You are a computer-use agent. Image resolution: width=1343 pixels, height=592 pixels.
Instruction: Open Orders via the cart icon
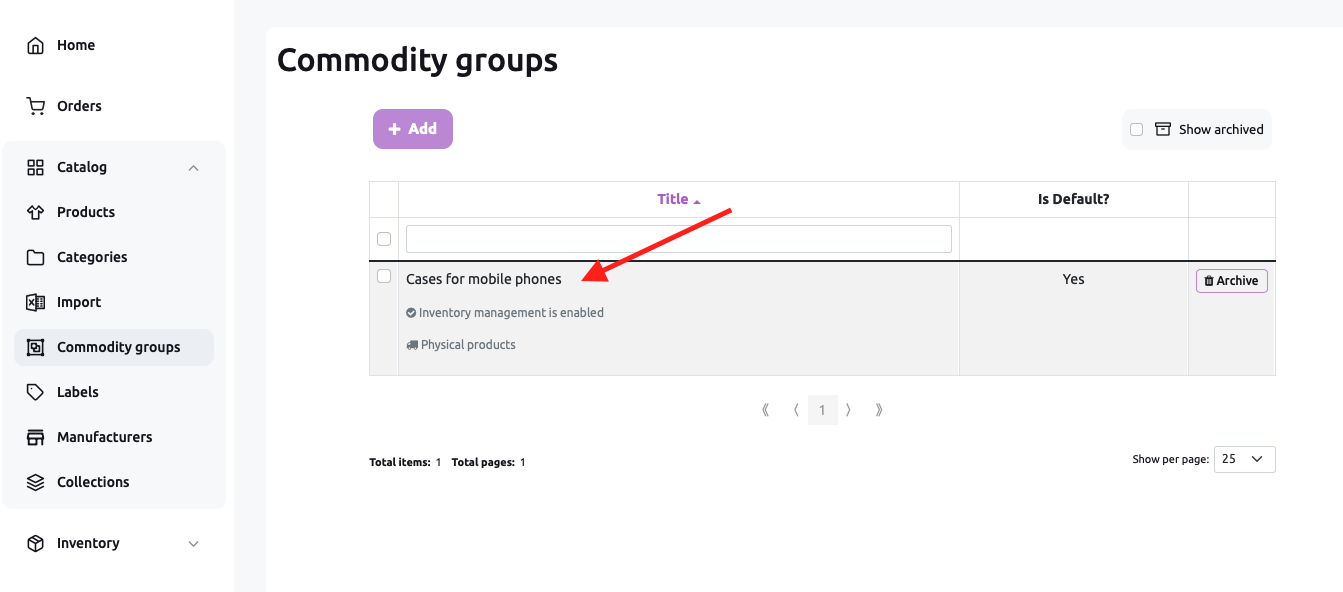36,106
